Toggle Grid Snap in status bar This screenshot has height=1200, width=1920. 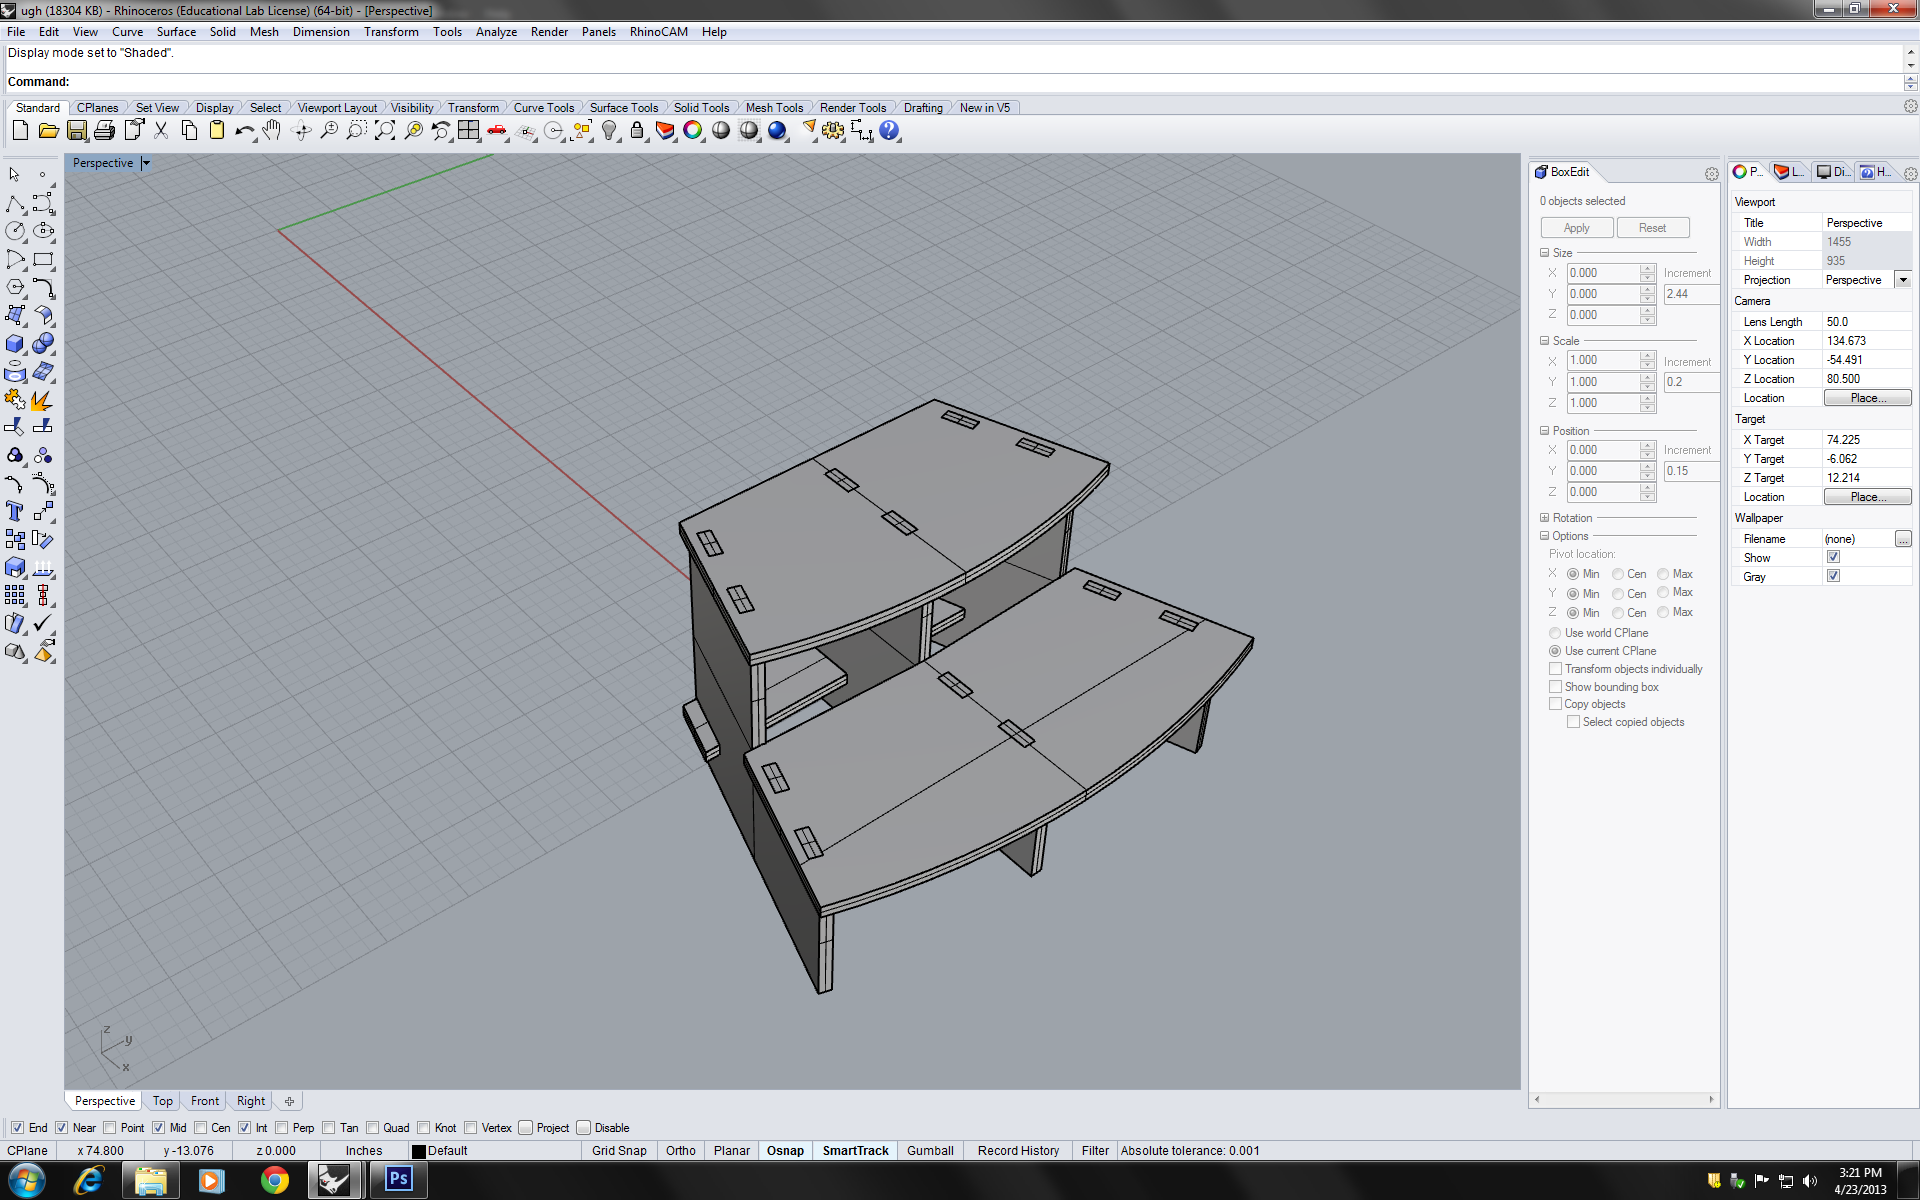tap(619, 1151)
